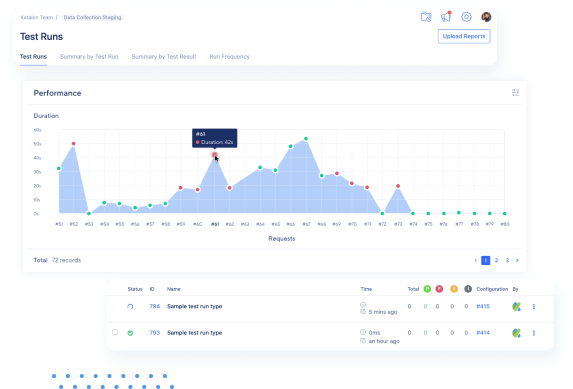
Task: Open the project folder icon in header
Action: [426, 17]
